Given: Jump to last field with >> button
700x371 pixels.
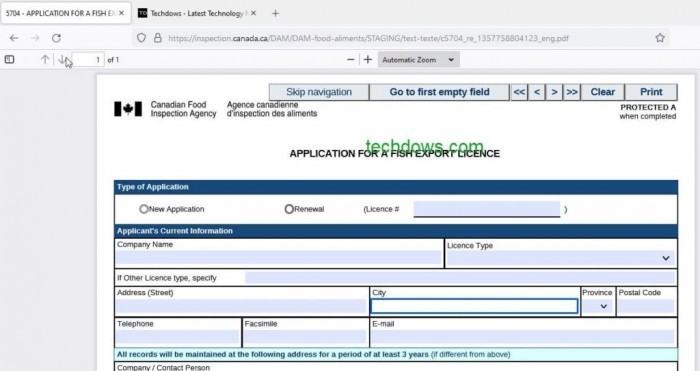Looking at the screenshot, I should click(571, 92).
